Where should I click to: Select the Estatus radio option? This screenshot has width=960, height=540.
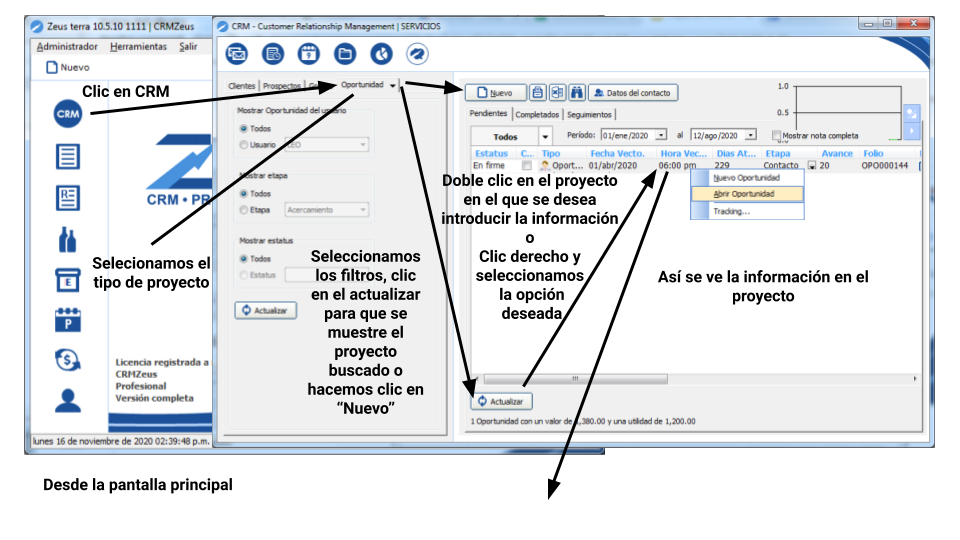[244, 275]
